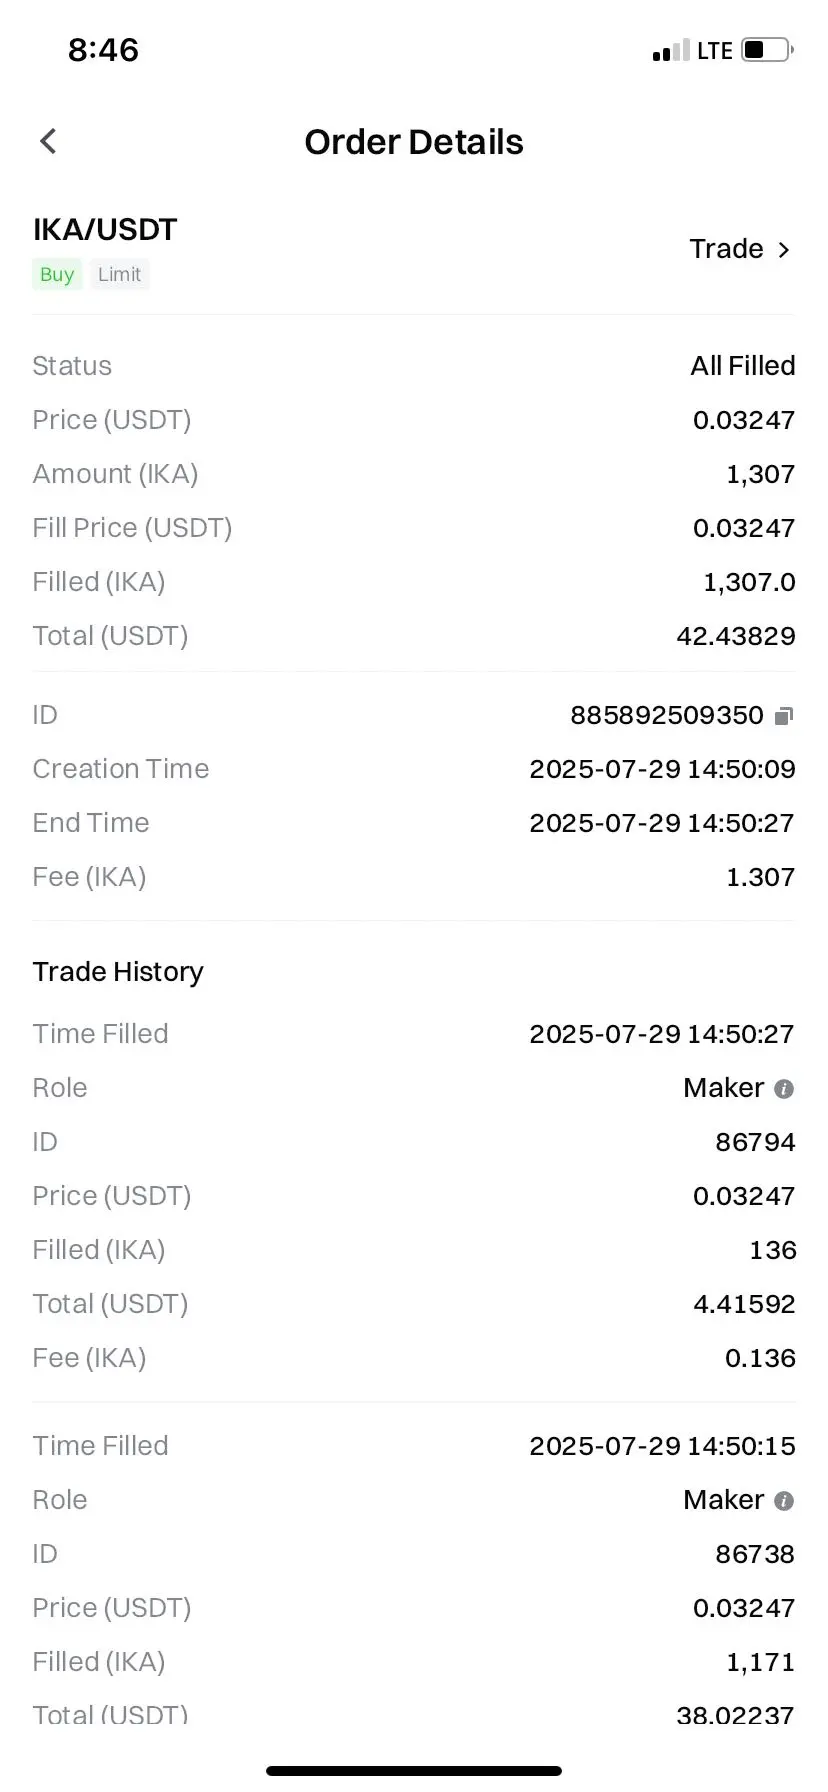The width and height of the screenshot is (828, 1792).
Task: Tap the LTE signal strength indicator
Action: (x=671, y=50)
